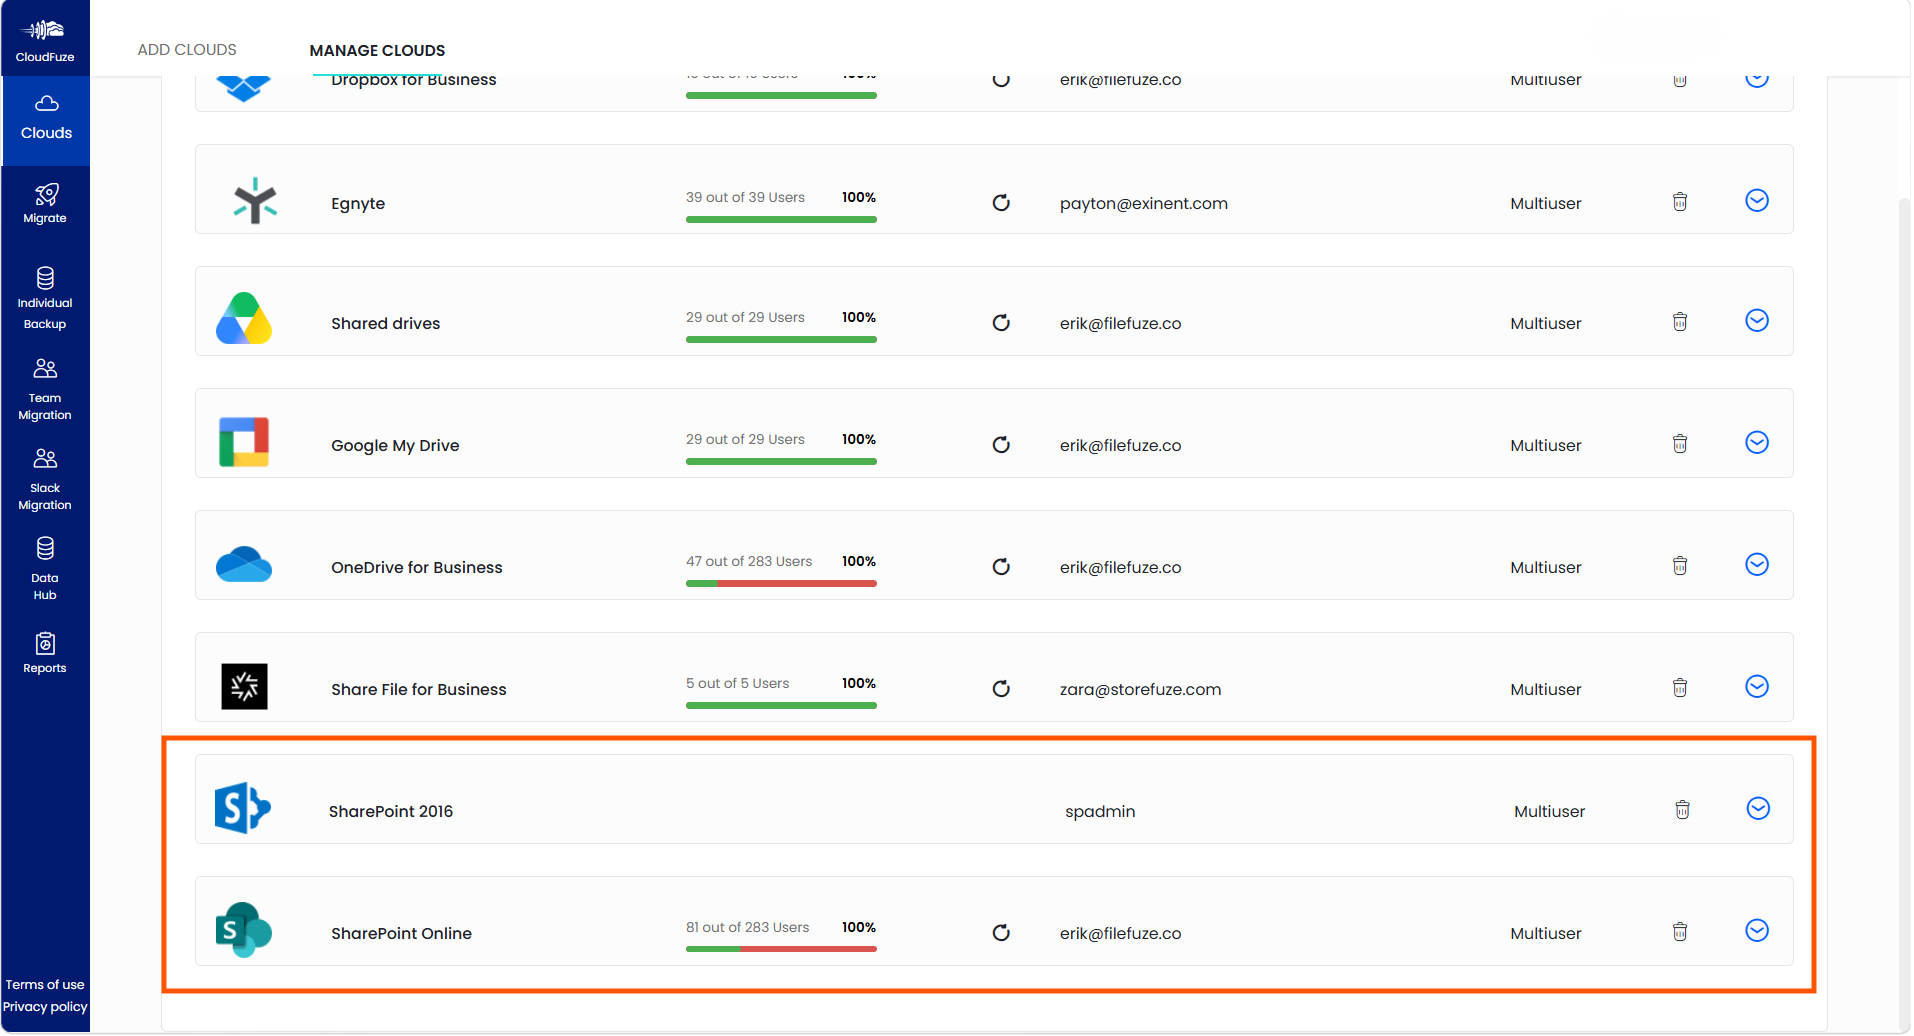The width and height of the screenshot is (1914, 1036).
Task: Delete the Egnyte cloud
Action: click(1680, 202)
